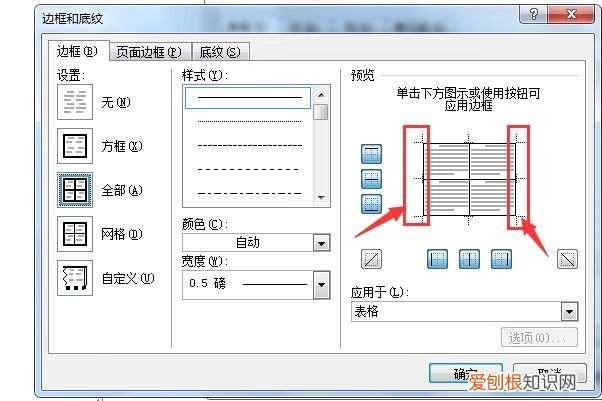Select the 全部 (All) border setting icon

[x=75, y=190]
